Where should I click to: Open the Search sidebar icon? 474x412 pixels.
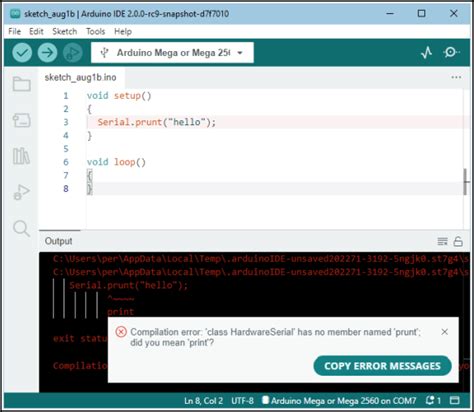point(21,229)
